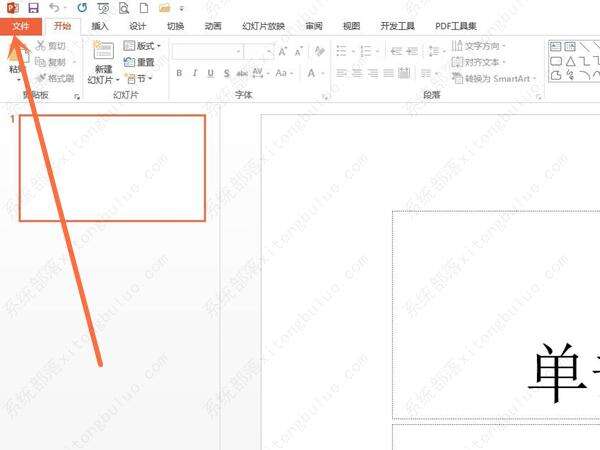Click the Cut scissors icon (剪切)
The height and width of the screenshot is (450, 600).
click(41, 46)
